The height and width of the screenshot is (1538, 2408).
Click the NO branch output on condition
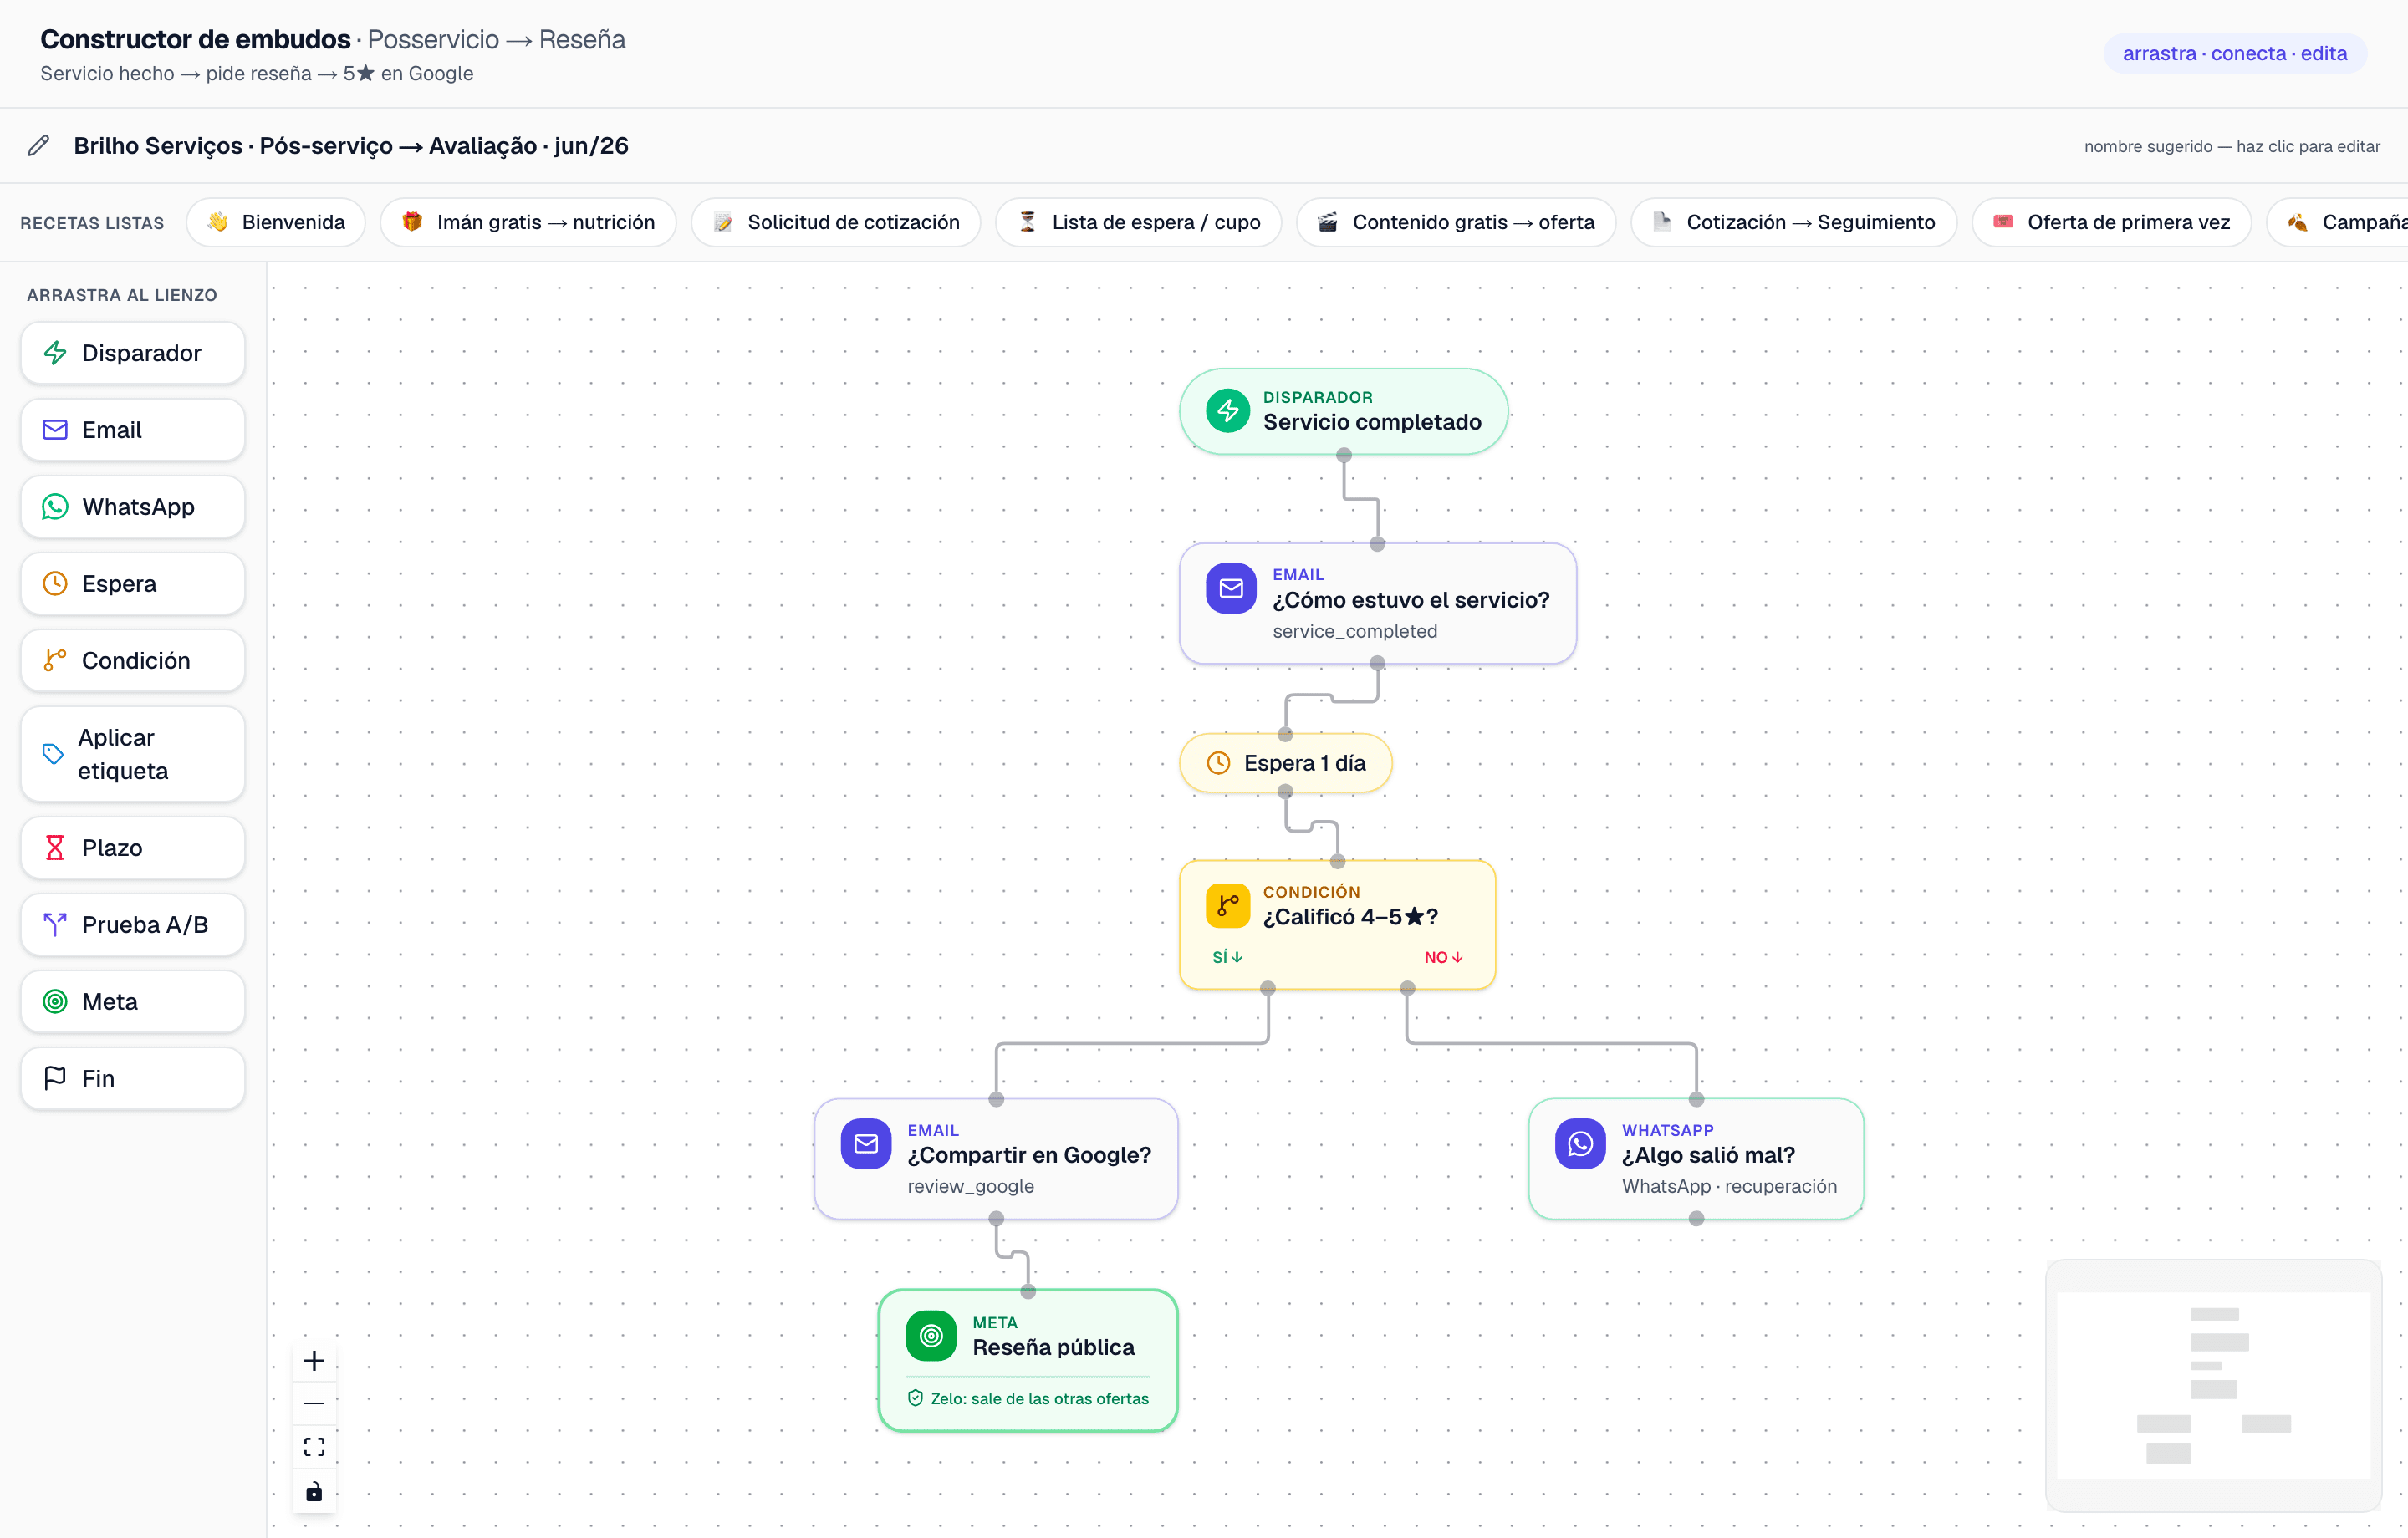click(x=1407, y=988)
